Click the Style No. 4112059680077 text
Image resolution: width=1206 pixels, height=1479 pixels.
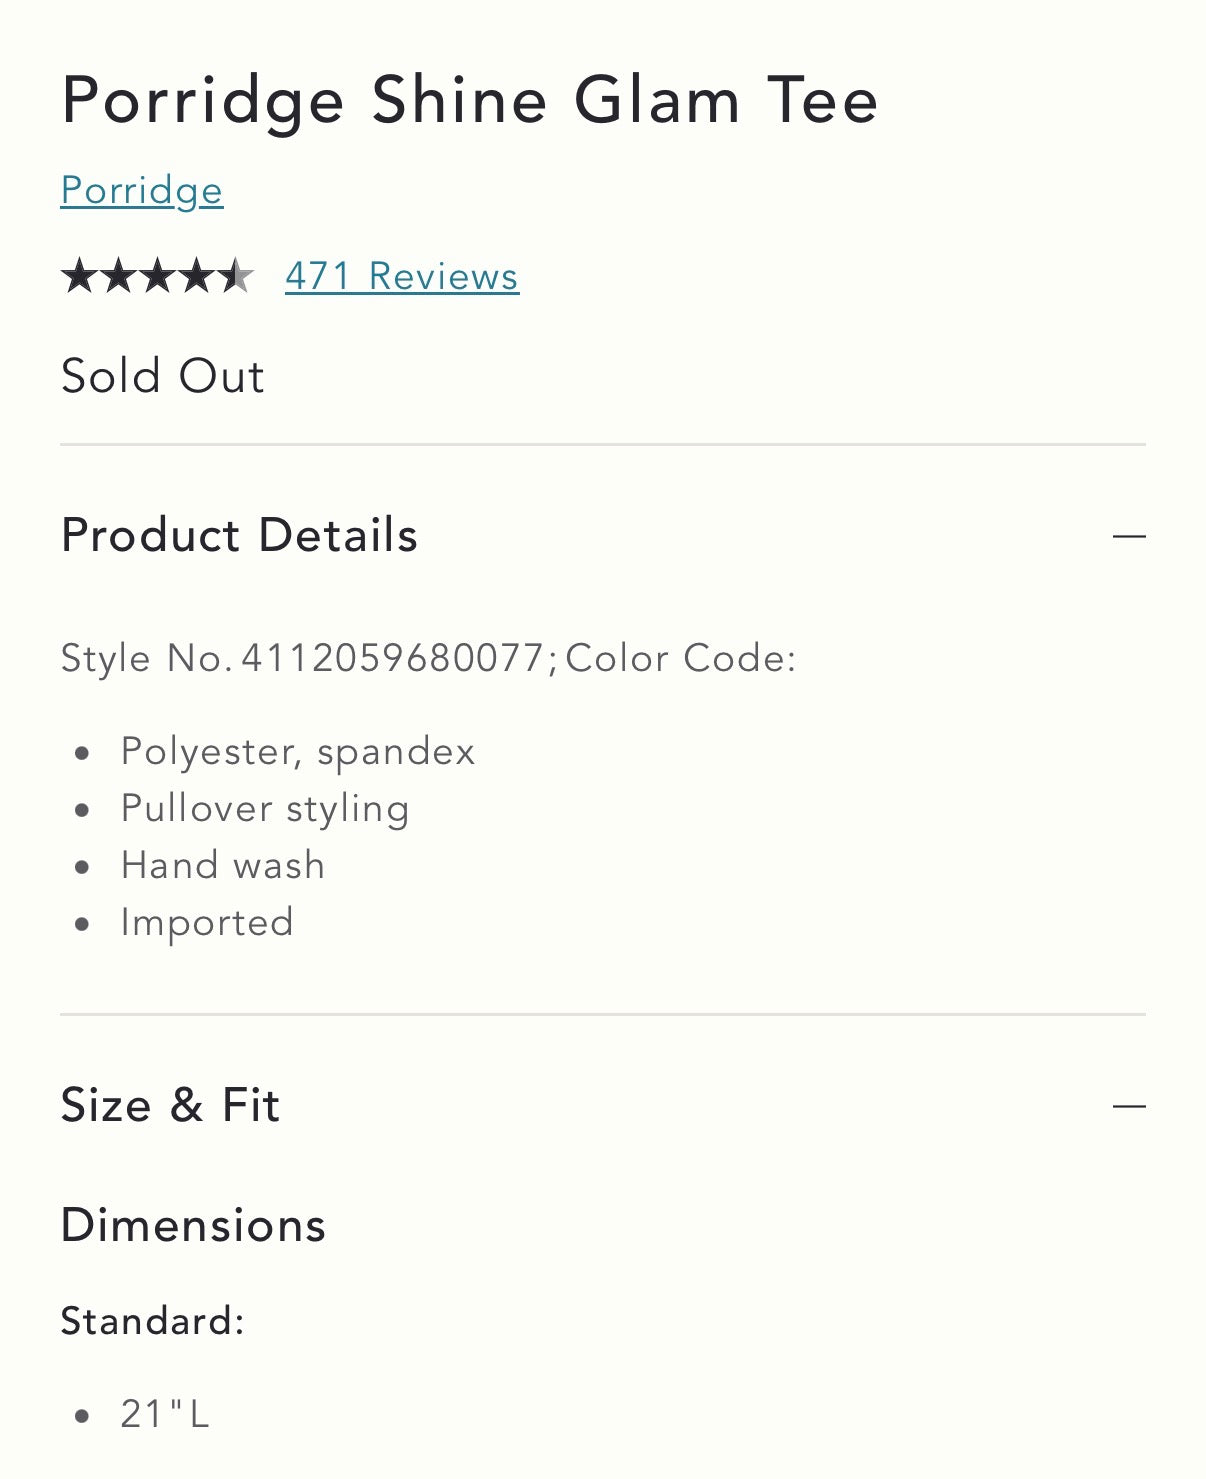pos(302,658)
